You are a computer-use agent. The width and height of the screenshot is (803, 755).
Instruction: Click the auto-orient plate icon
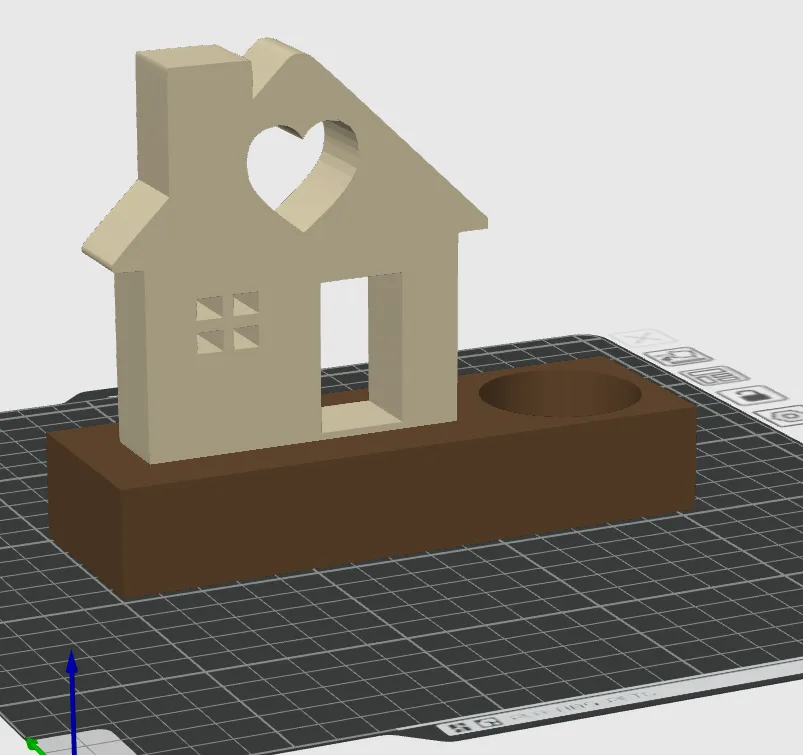679,356
